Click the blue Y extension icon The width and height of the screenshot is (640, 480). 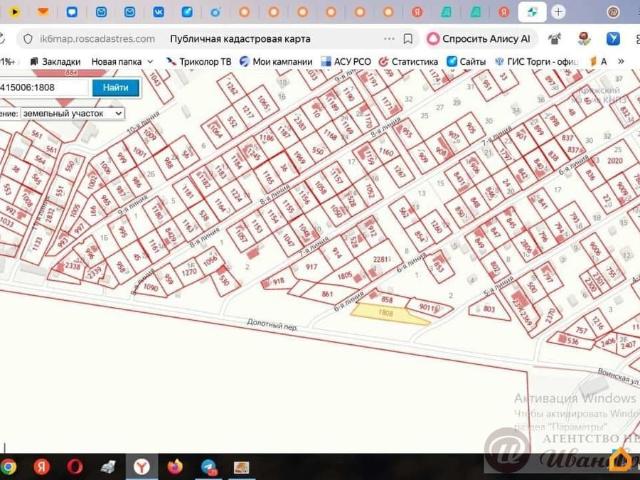pos(613,39)
